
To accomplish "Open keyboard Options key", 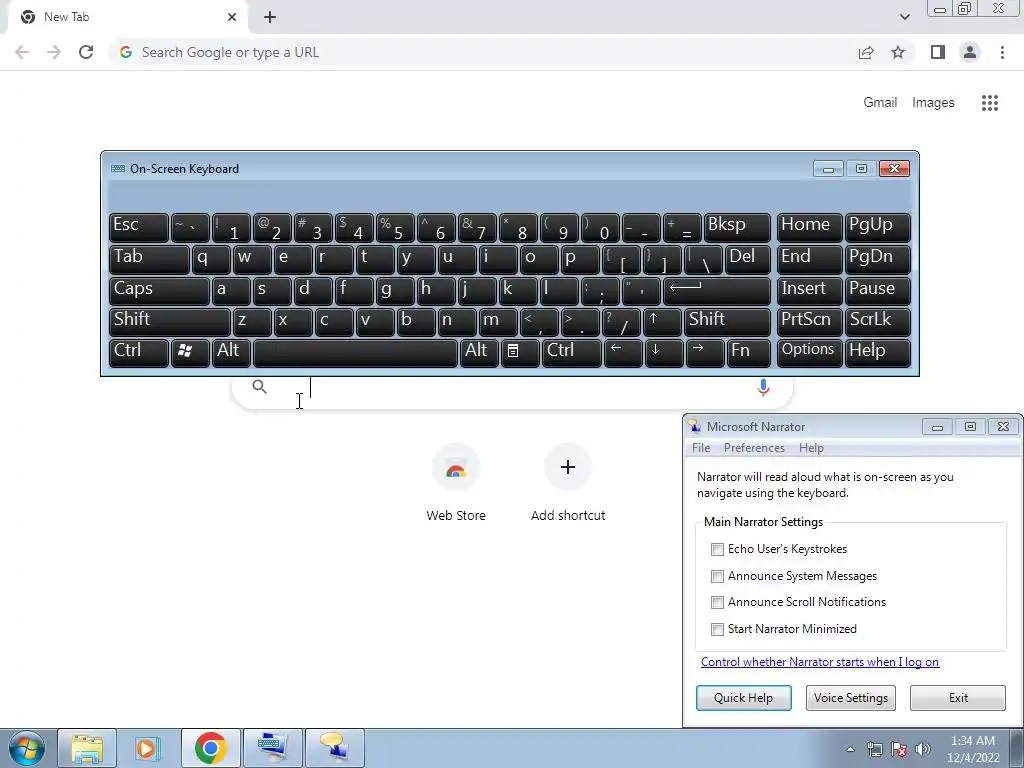I will click(x=808, y=353).
